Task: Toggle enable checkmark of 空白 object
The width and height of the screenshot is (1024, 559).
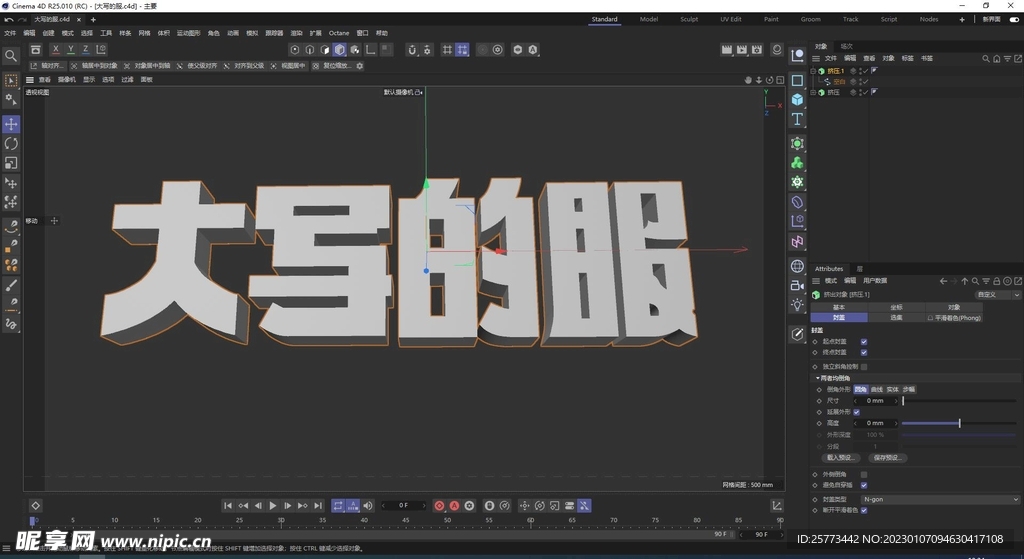Action: pyautogui.click(x=865, y=82)
